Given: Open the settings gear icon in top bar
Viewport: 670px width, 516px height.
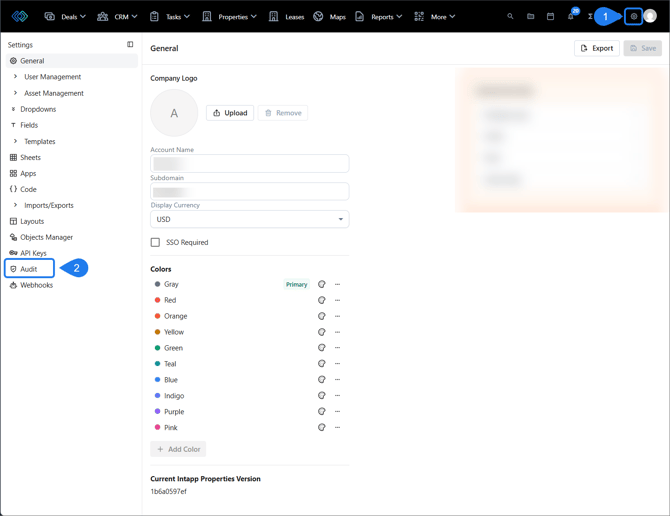Looking at the screenshot, I should 633,17.
